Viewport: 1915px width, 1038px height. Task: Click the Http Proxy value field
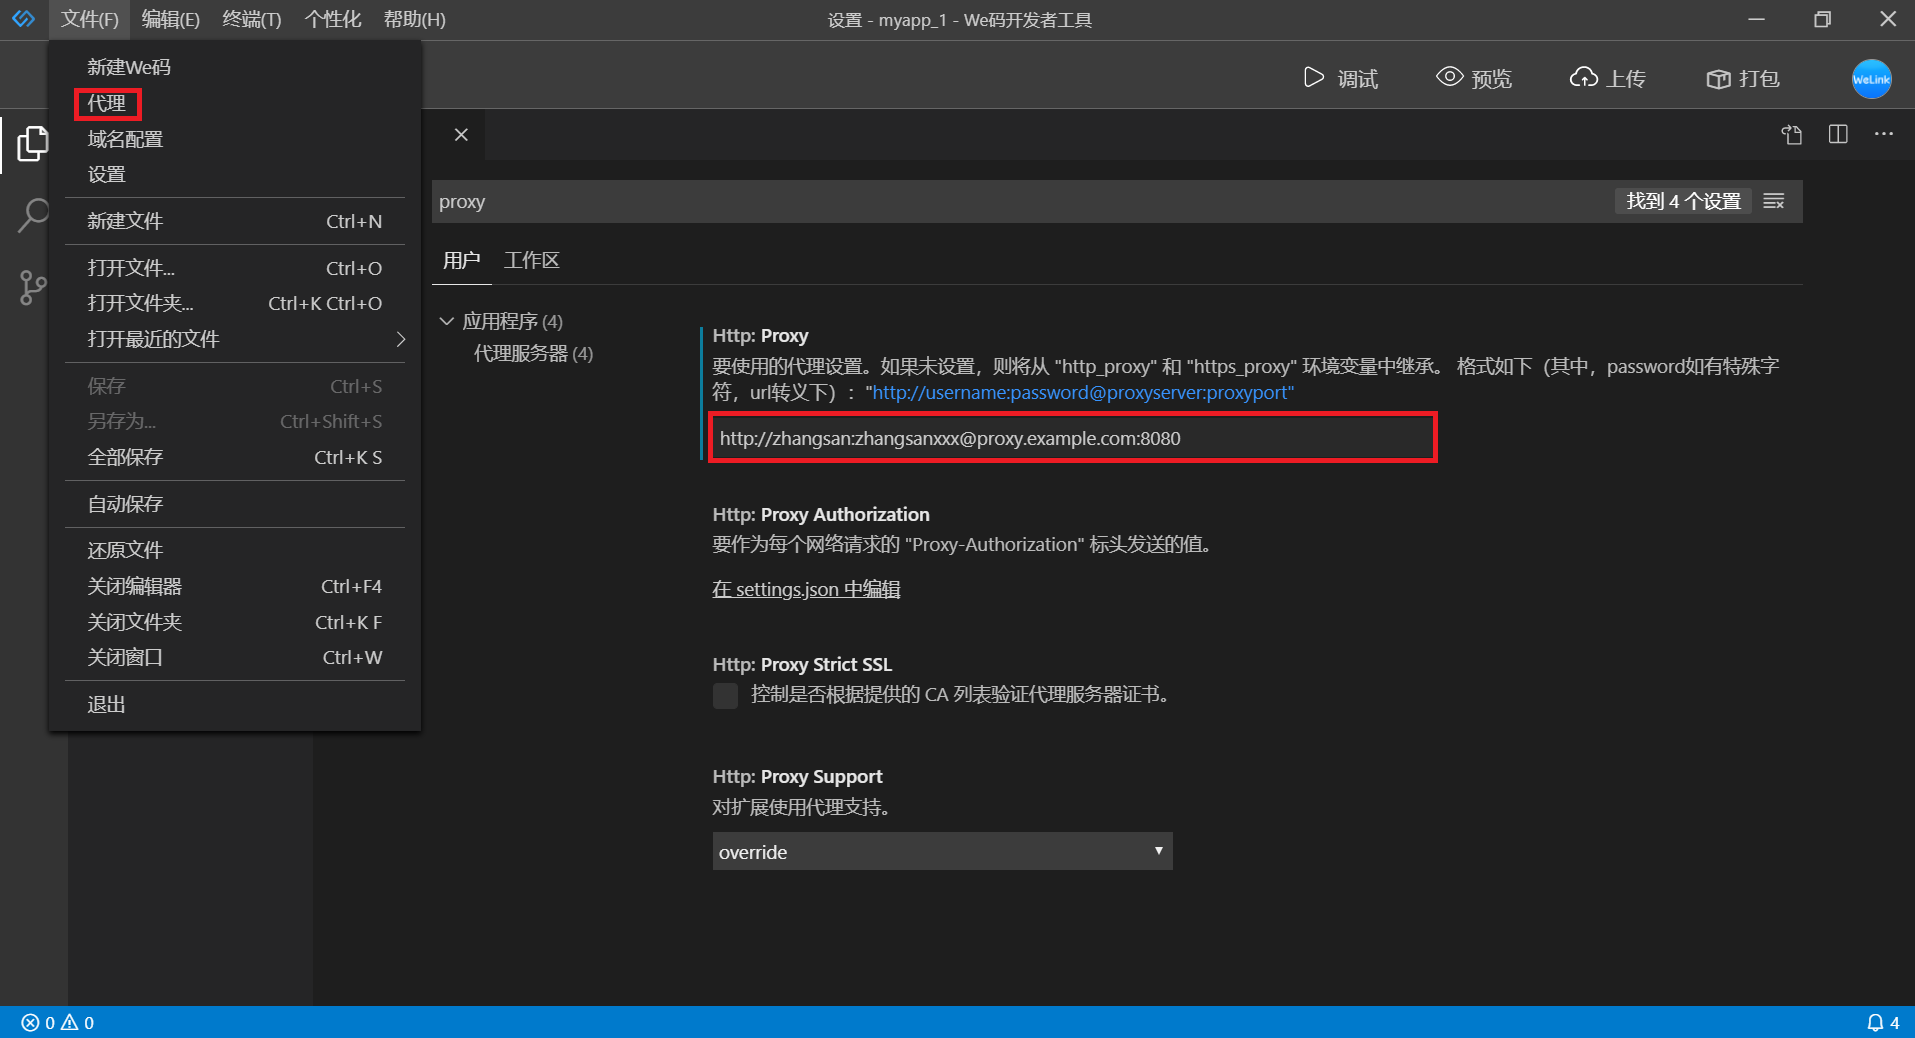pyautogui.click(x=1072, y=438)
